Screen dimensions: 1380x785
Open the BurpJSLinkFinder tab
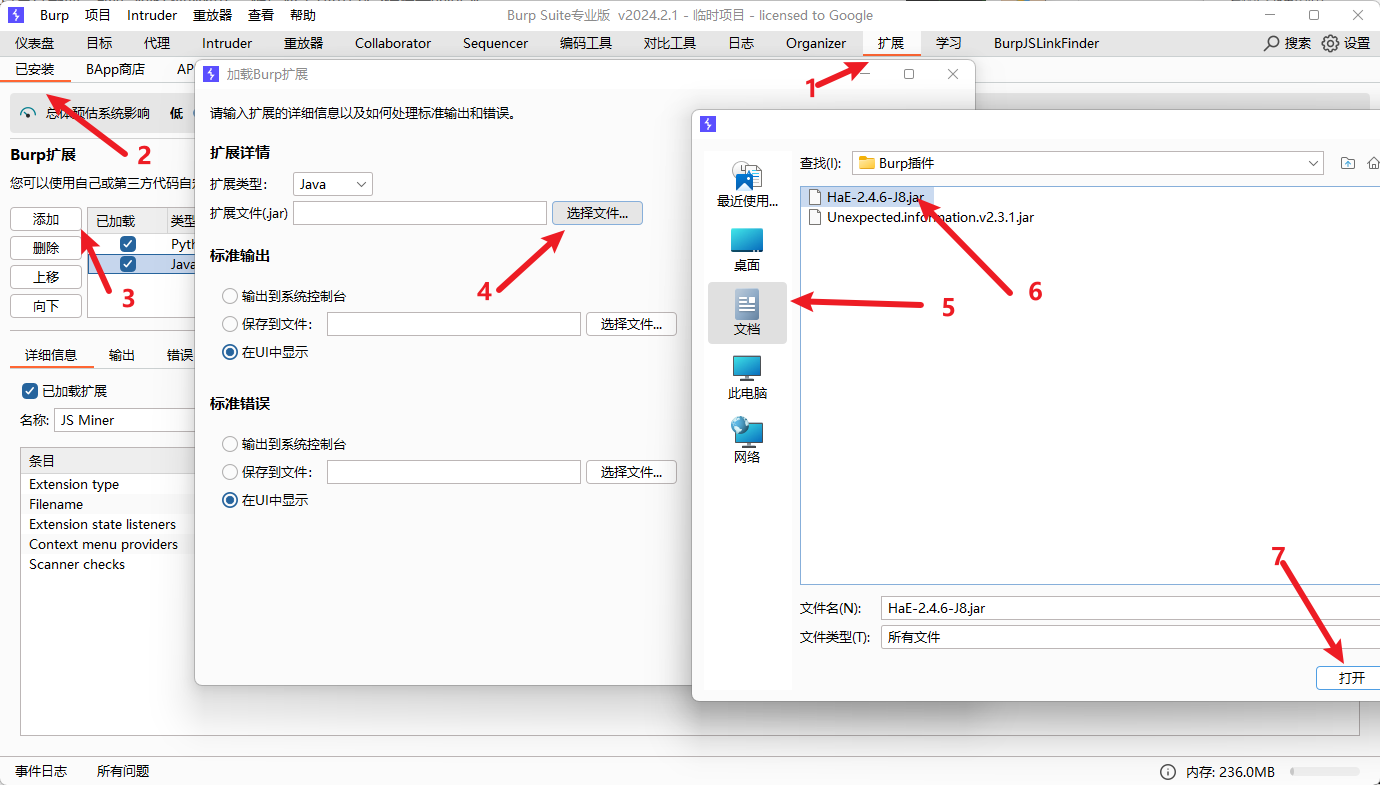click(x=1046, y=43)
